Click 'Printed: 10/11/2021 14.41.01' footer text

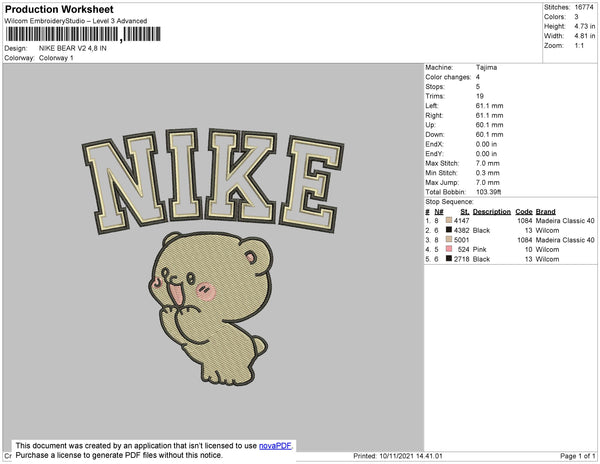coord(398,456)
